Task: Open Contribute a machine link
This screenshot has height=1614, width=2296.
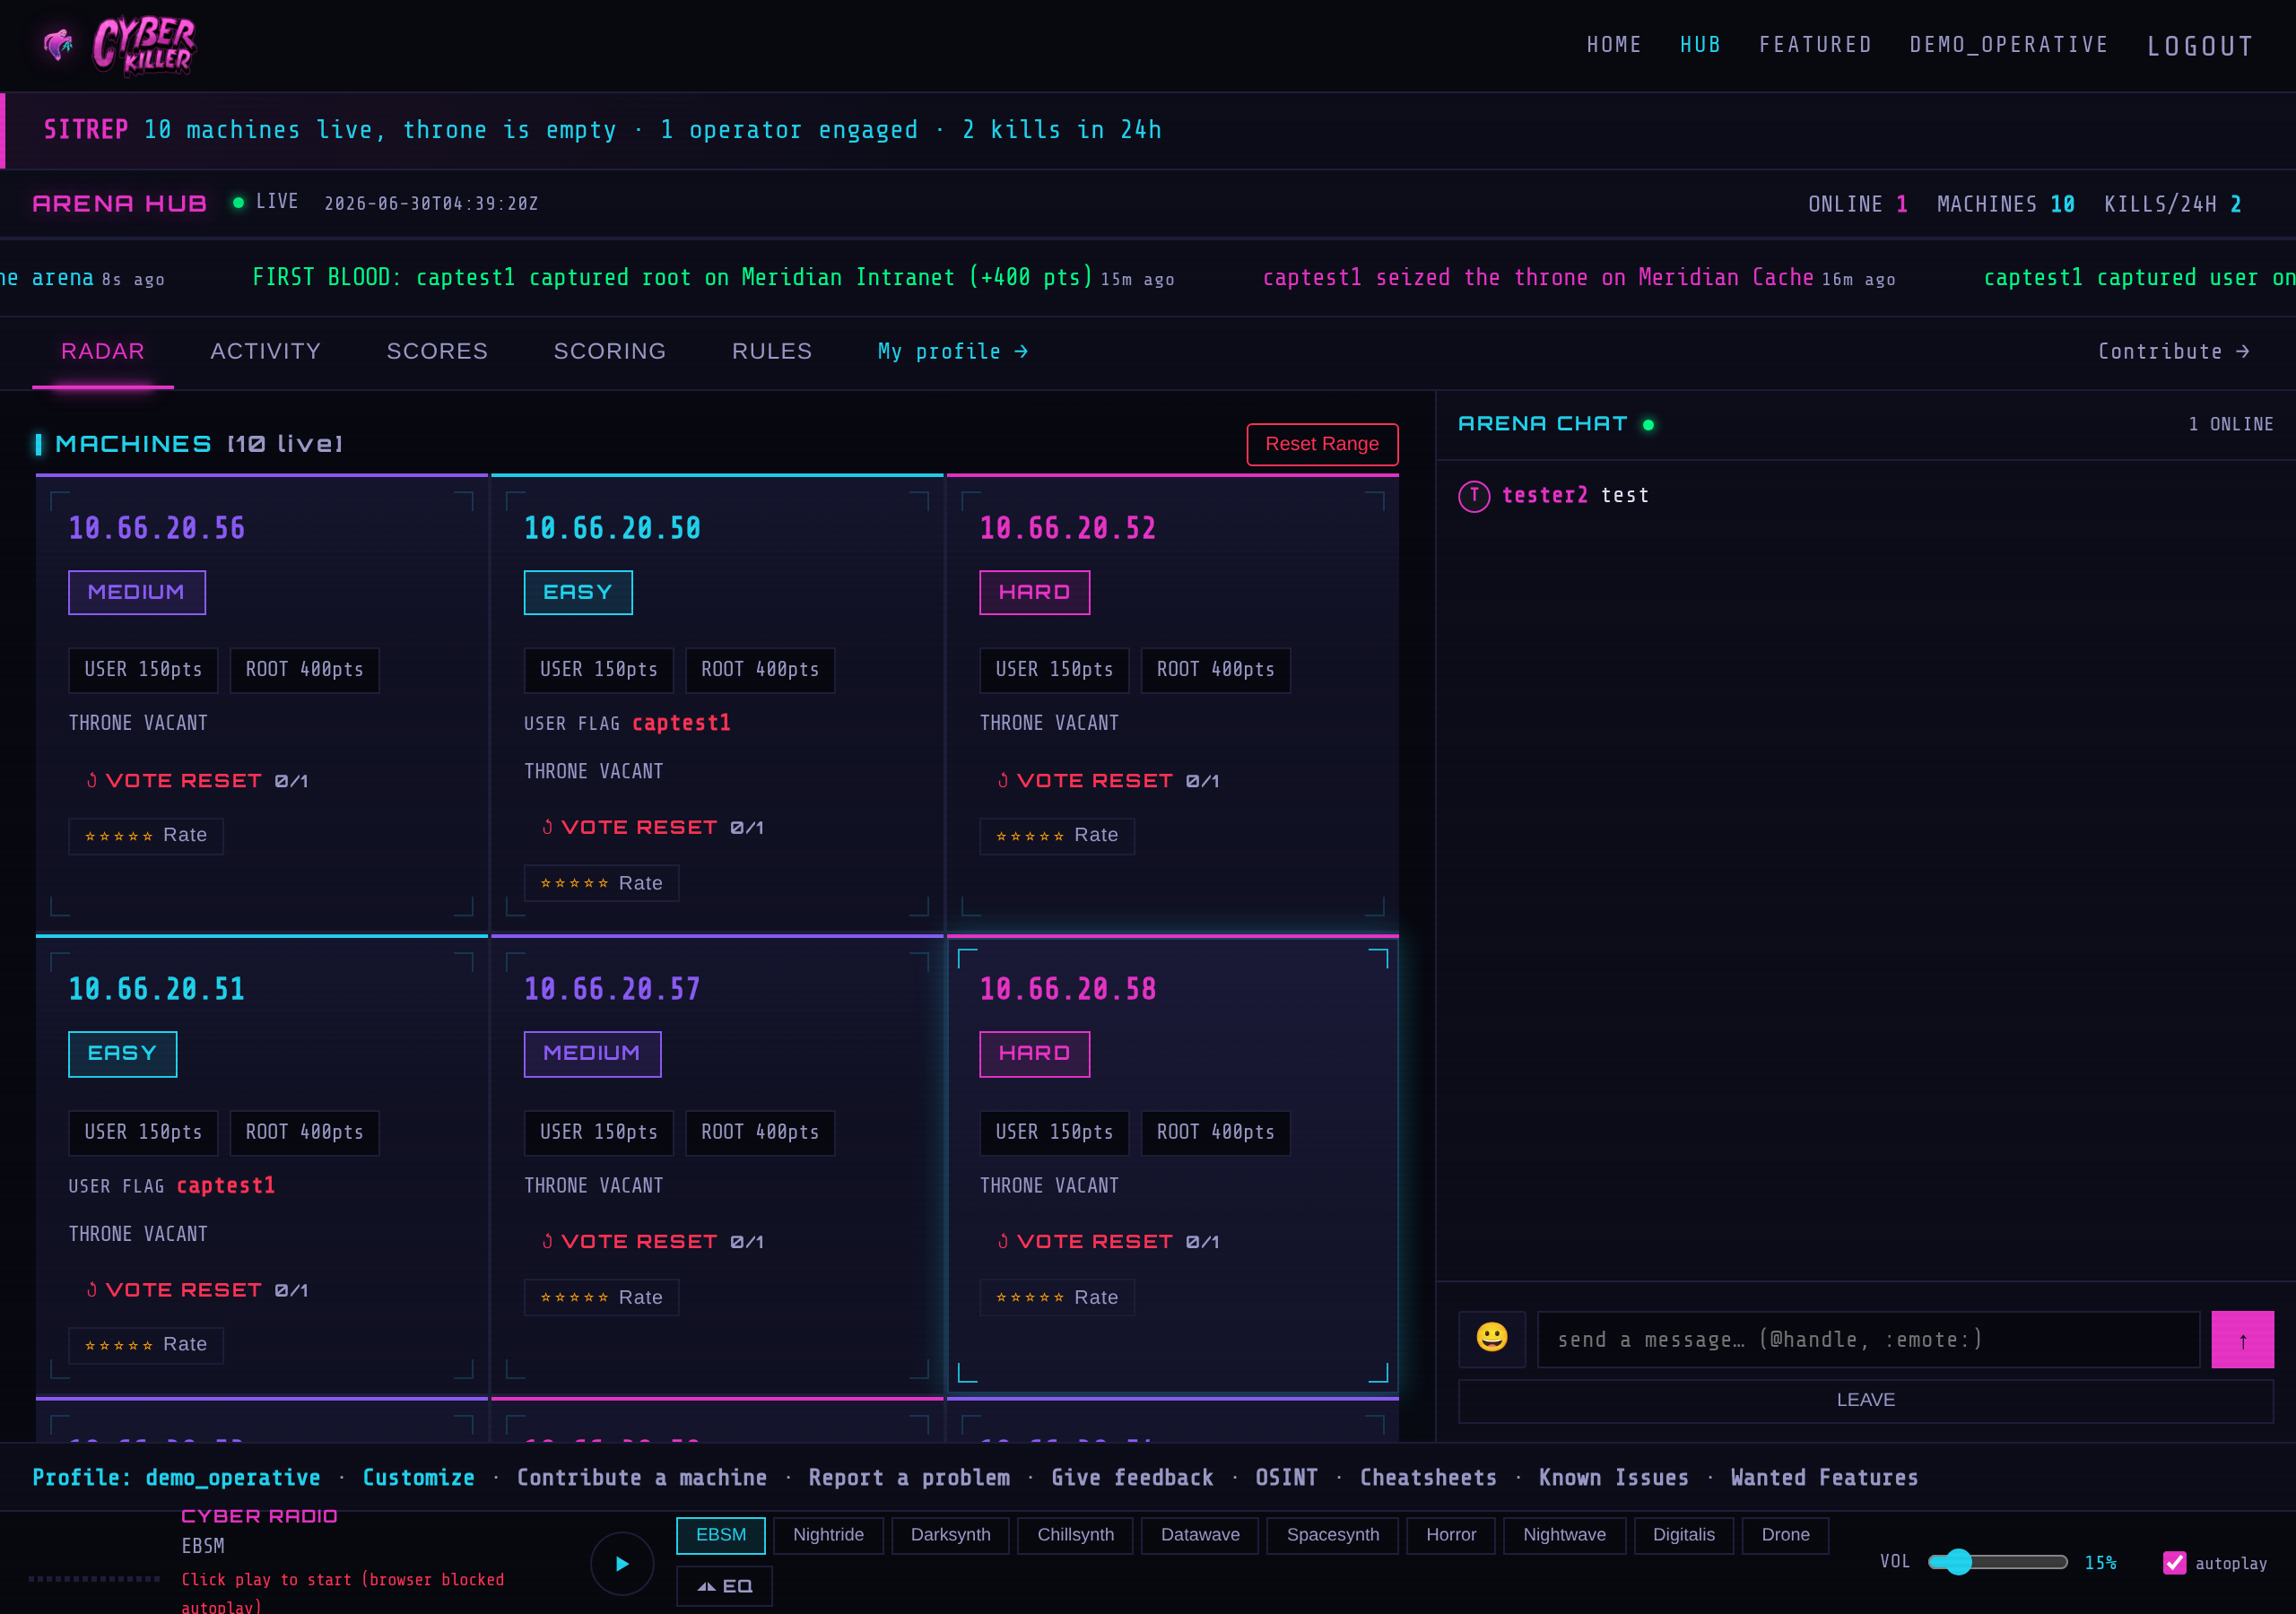Action: (x=642, y=1477)
